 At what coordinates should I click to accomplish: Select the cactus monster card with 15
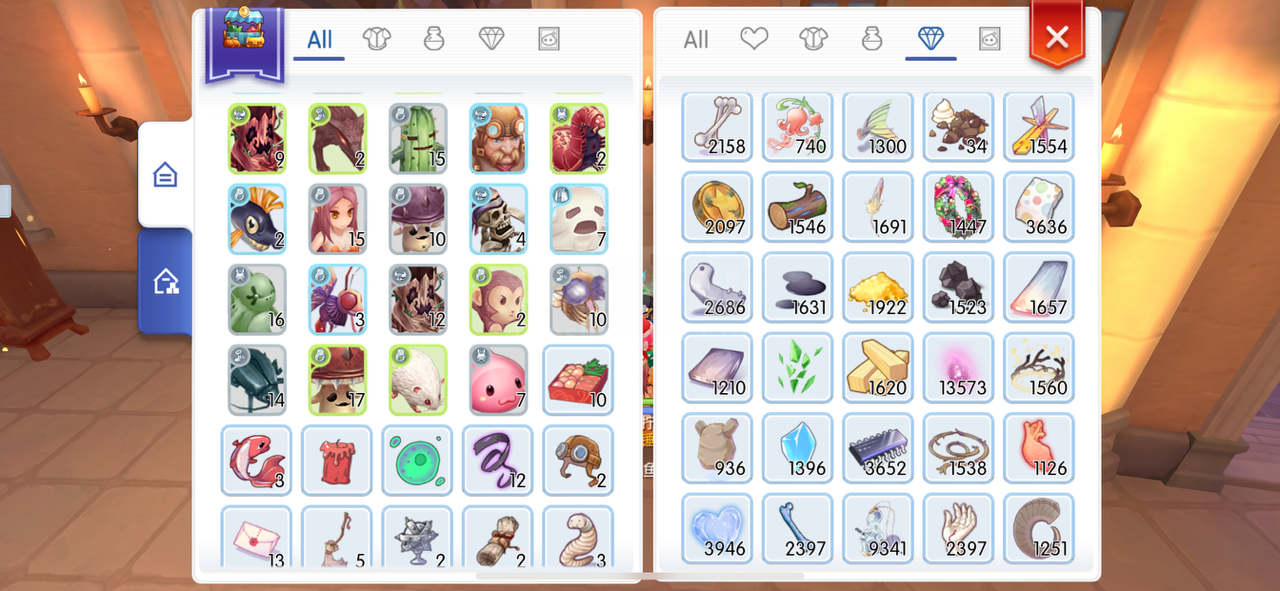[x=418, y=138]
